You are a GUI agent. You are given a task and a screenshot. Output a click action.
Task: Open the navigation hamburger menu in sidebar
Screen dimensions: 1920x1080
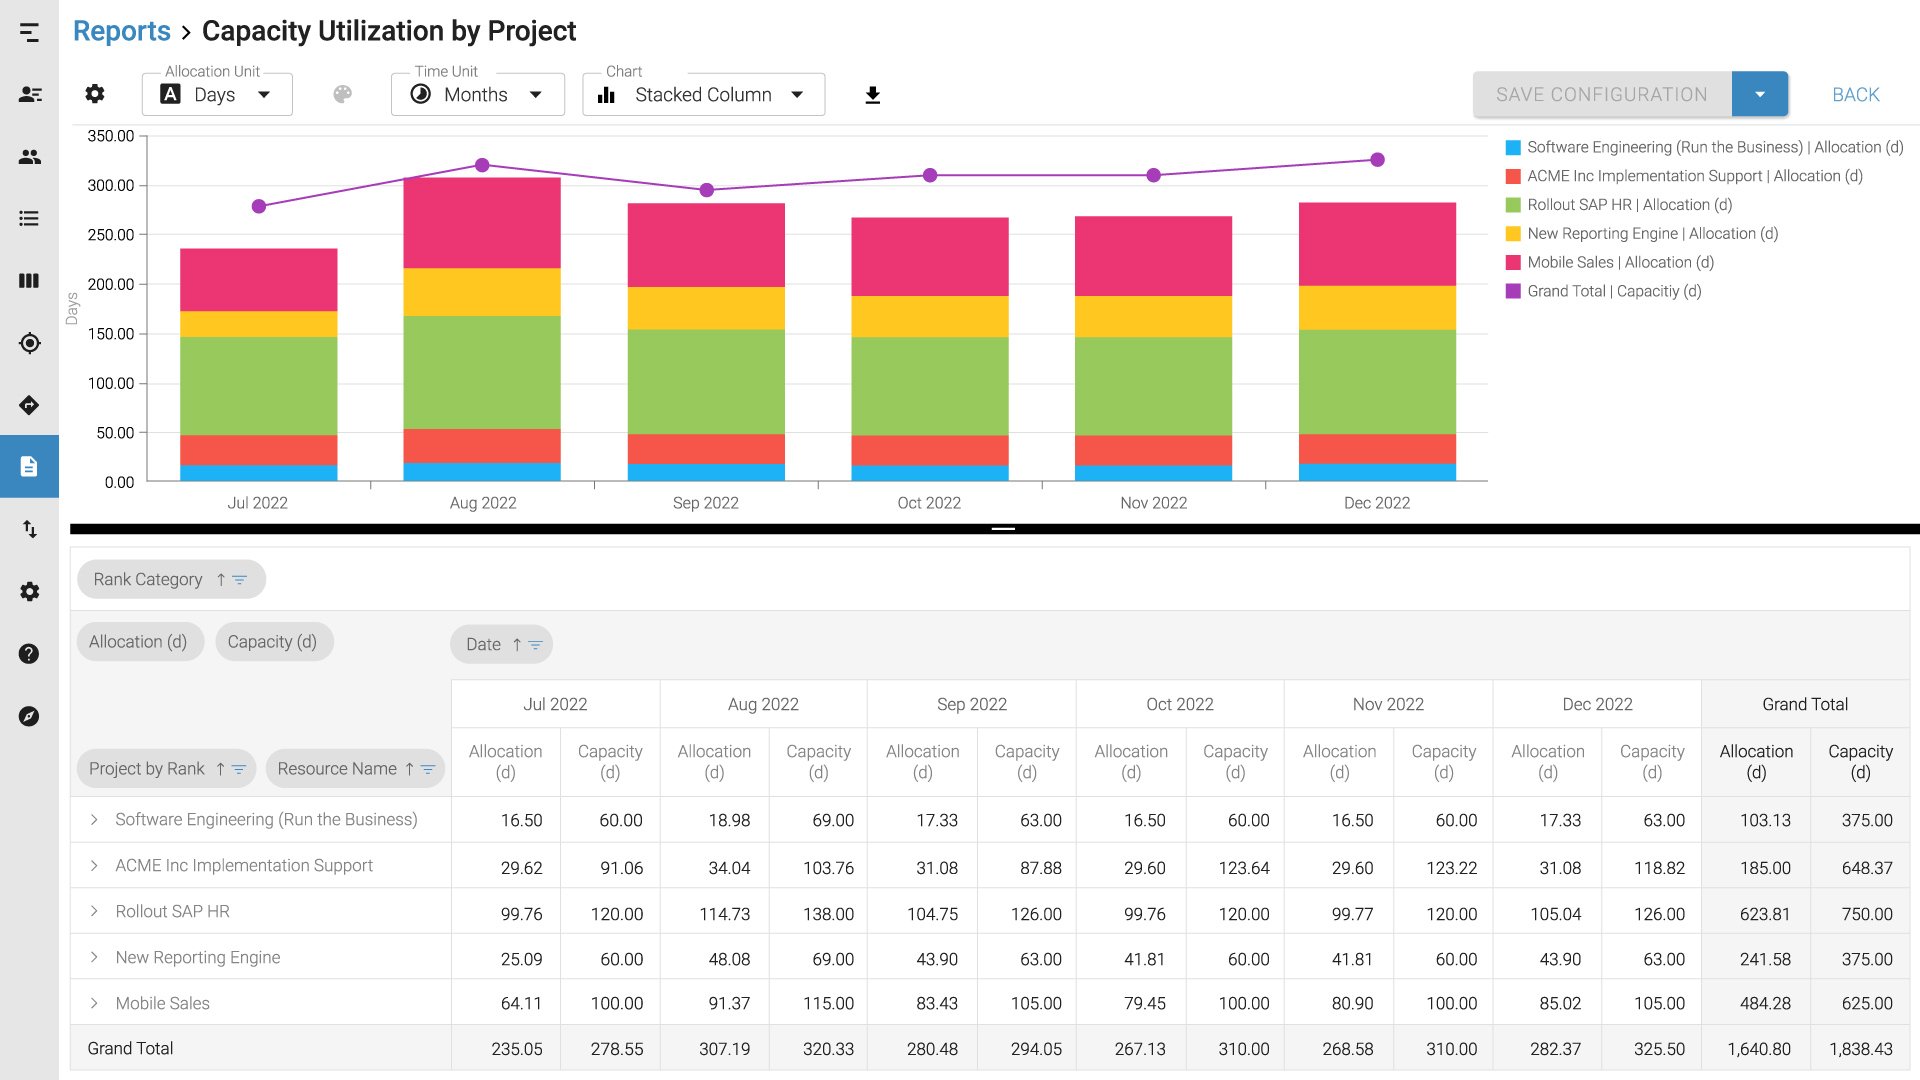click(30, 33)
